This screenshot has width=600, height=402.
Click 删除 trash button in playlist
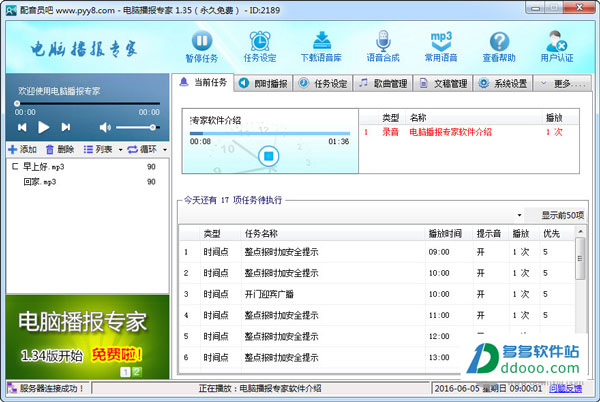[x=60, y=149]
